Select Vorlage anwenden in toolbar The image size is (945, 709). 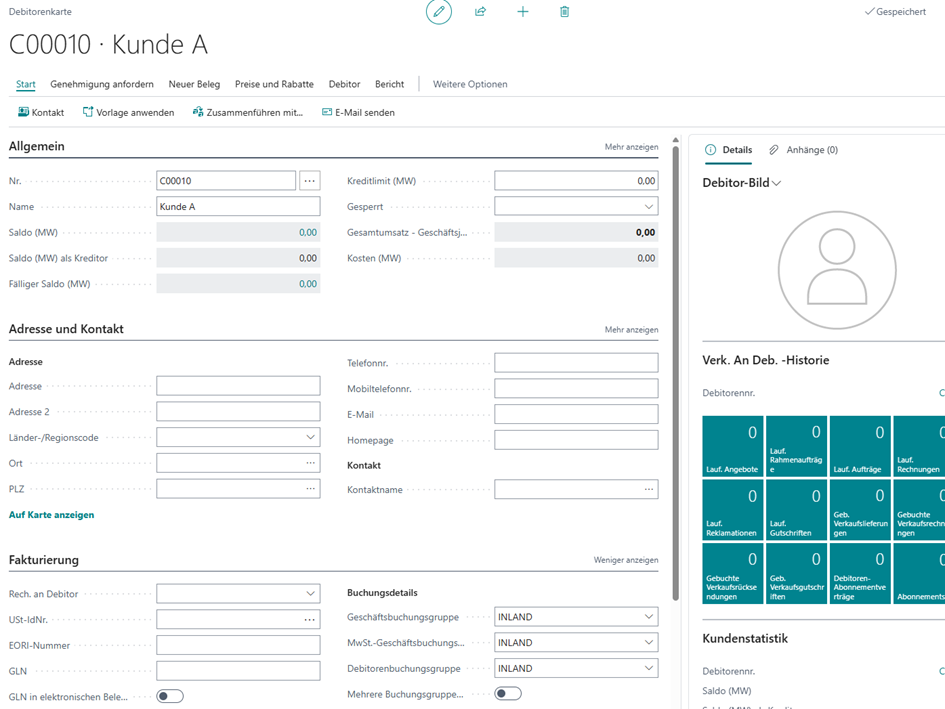tap(128, 113)
